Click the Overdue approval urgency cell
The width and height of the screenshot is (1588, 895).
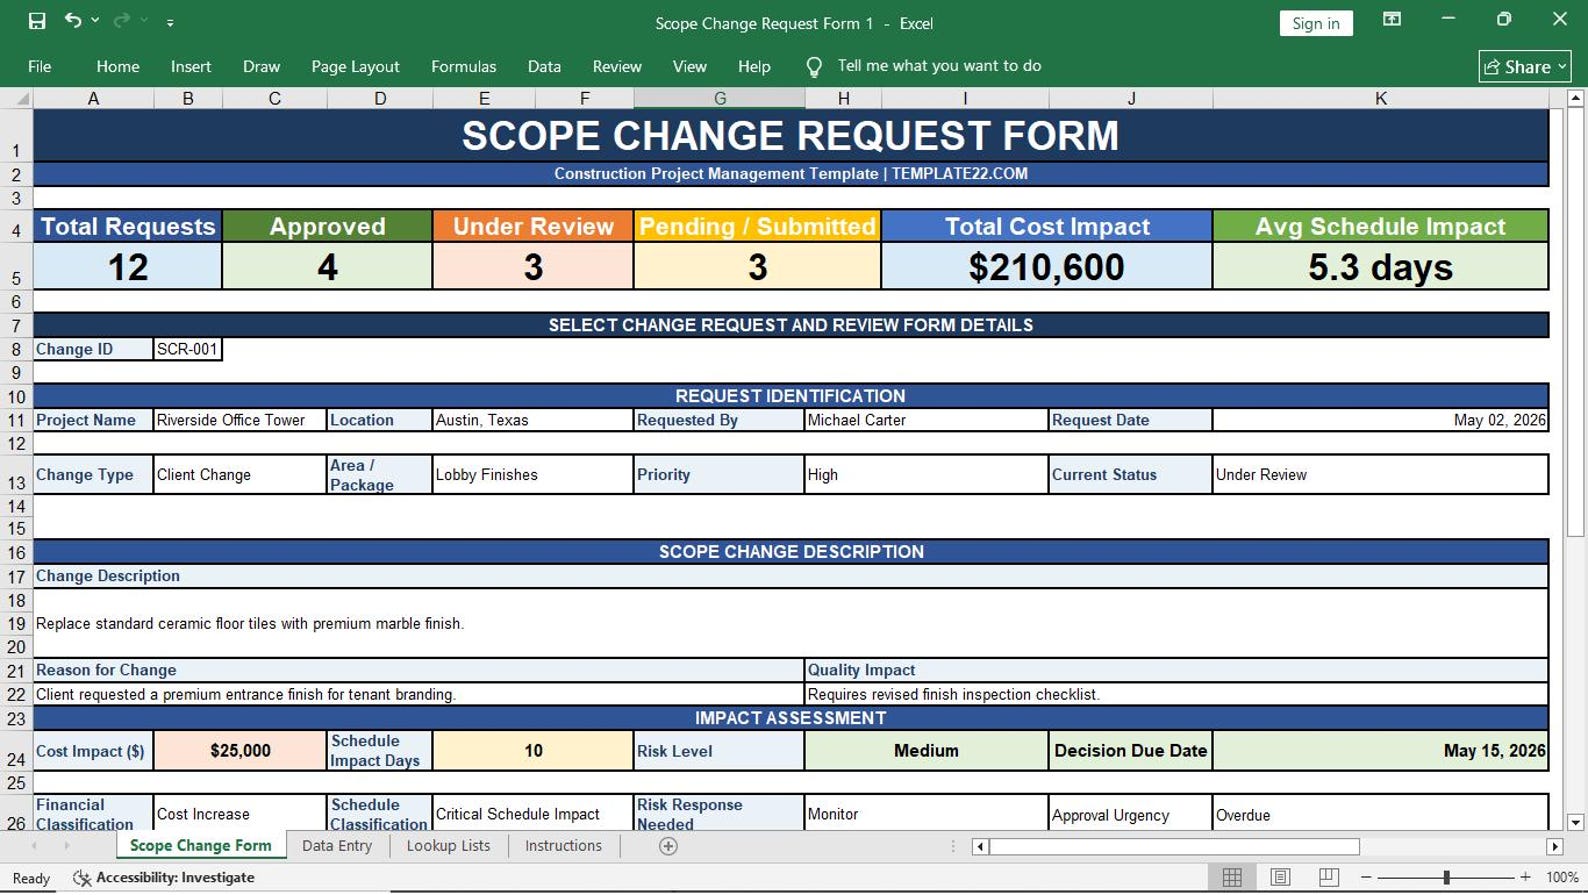click(x=1380, y=814)
